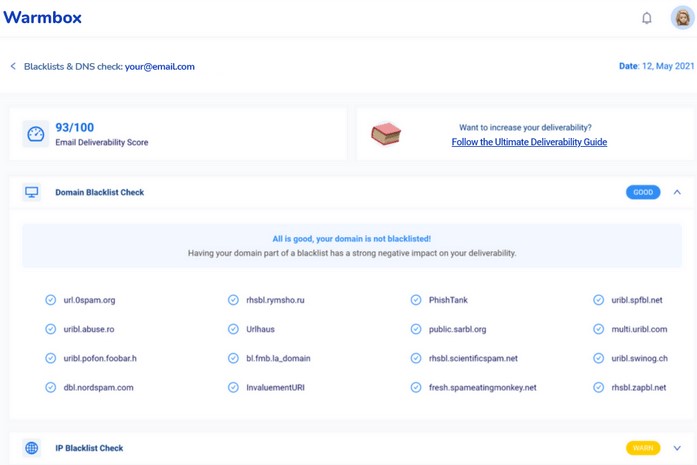Click the check icon beside rhsbl.rymsho.ru
This screenshot has height=465, width=697.
click(233, 300)
